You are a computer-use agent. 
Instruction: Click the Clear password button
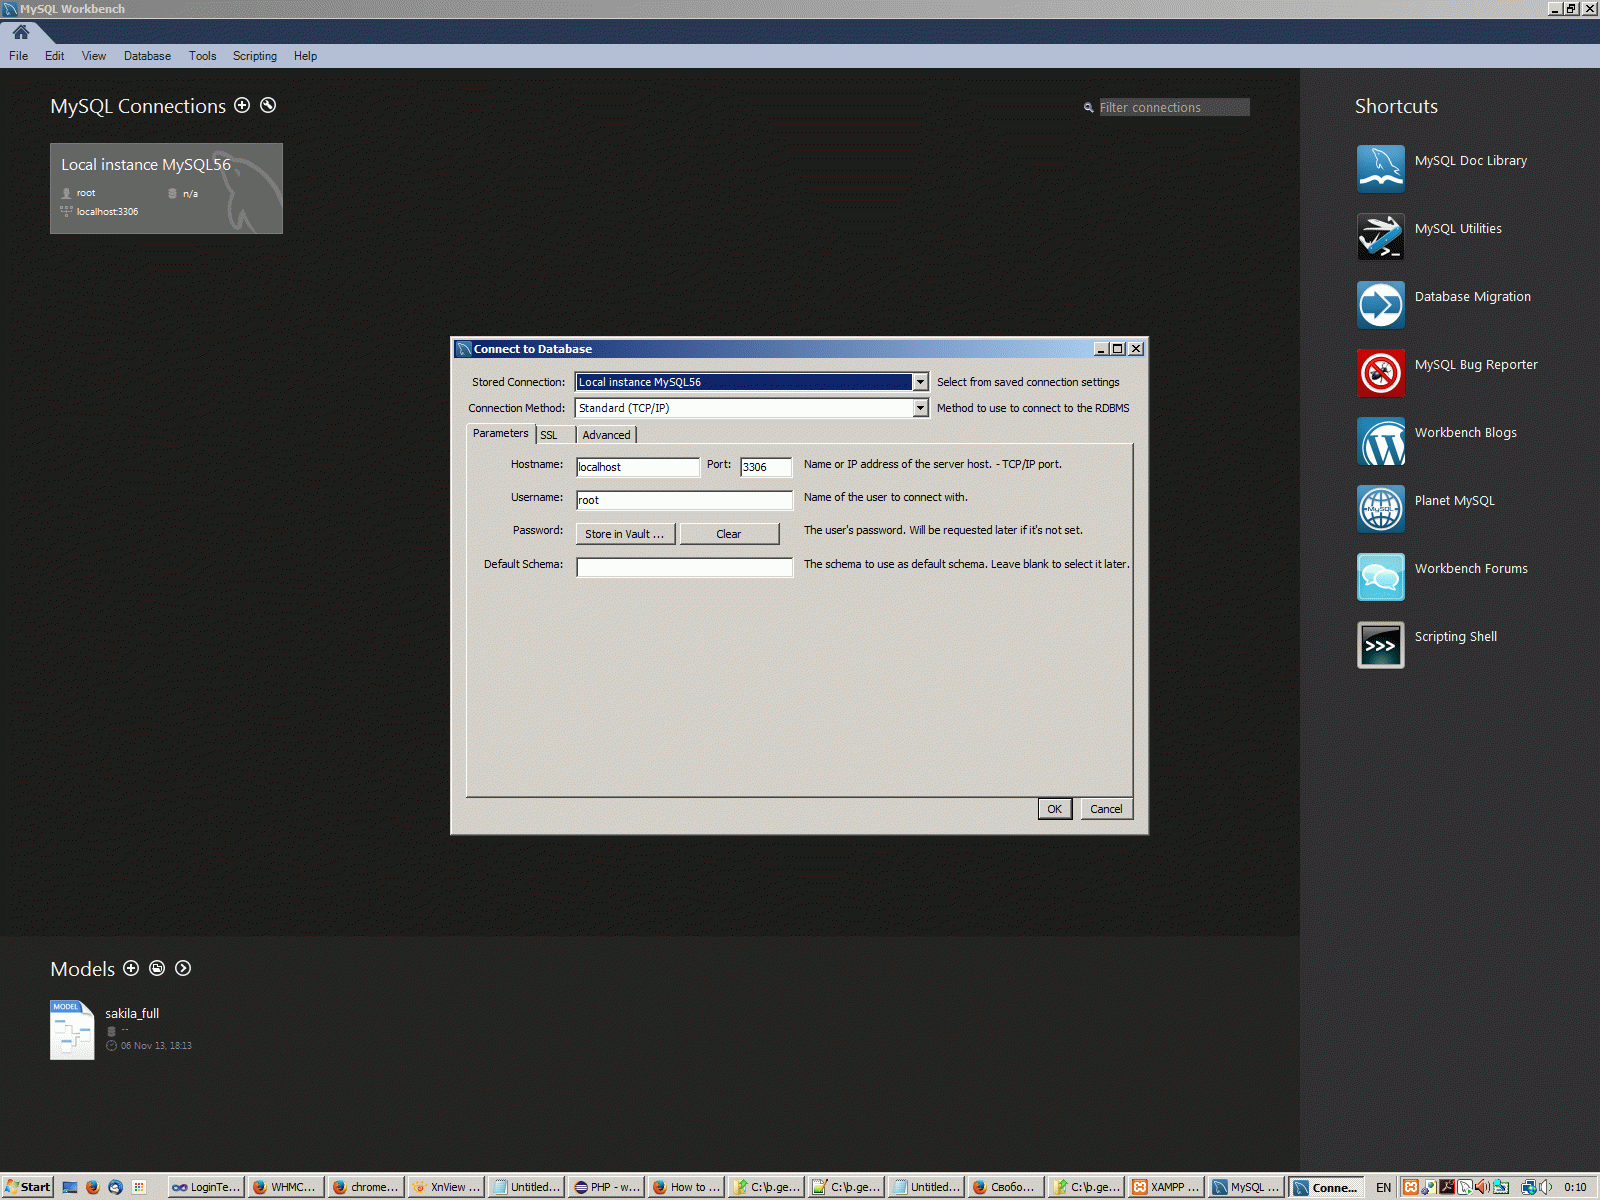point(729,534)
